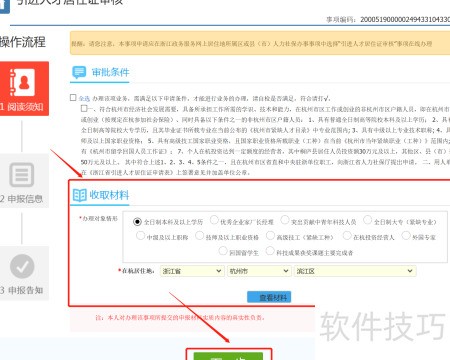Screen dimensions: 450x360
Task: Open the 申报信息 step with the document icon
Action: point(23,181)
